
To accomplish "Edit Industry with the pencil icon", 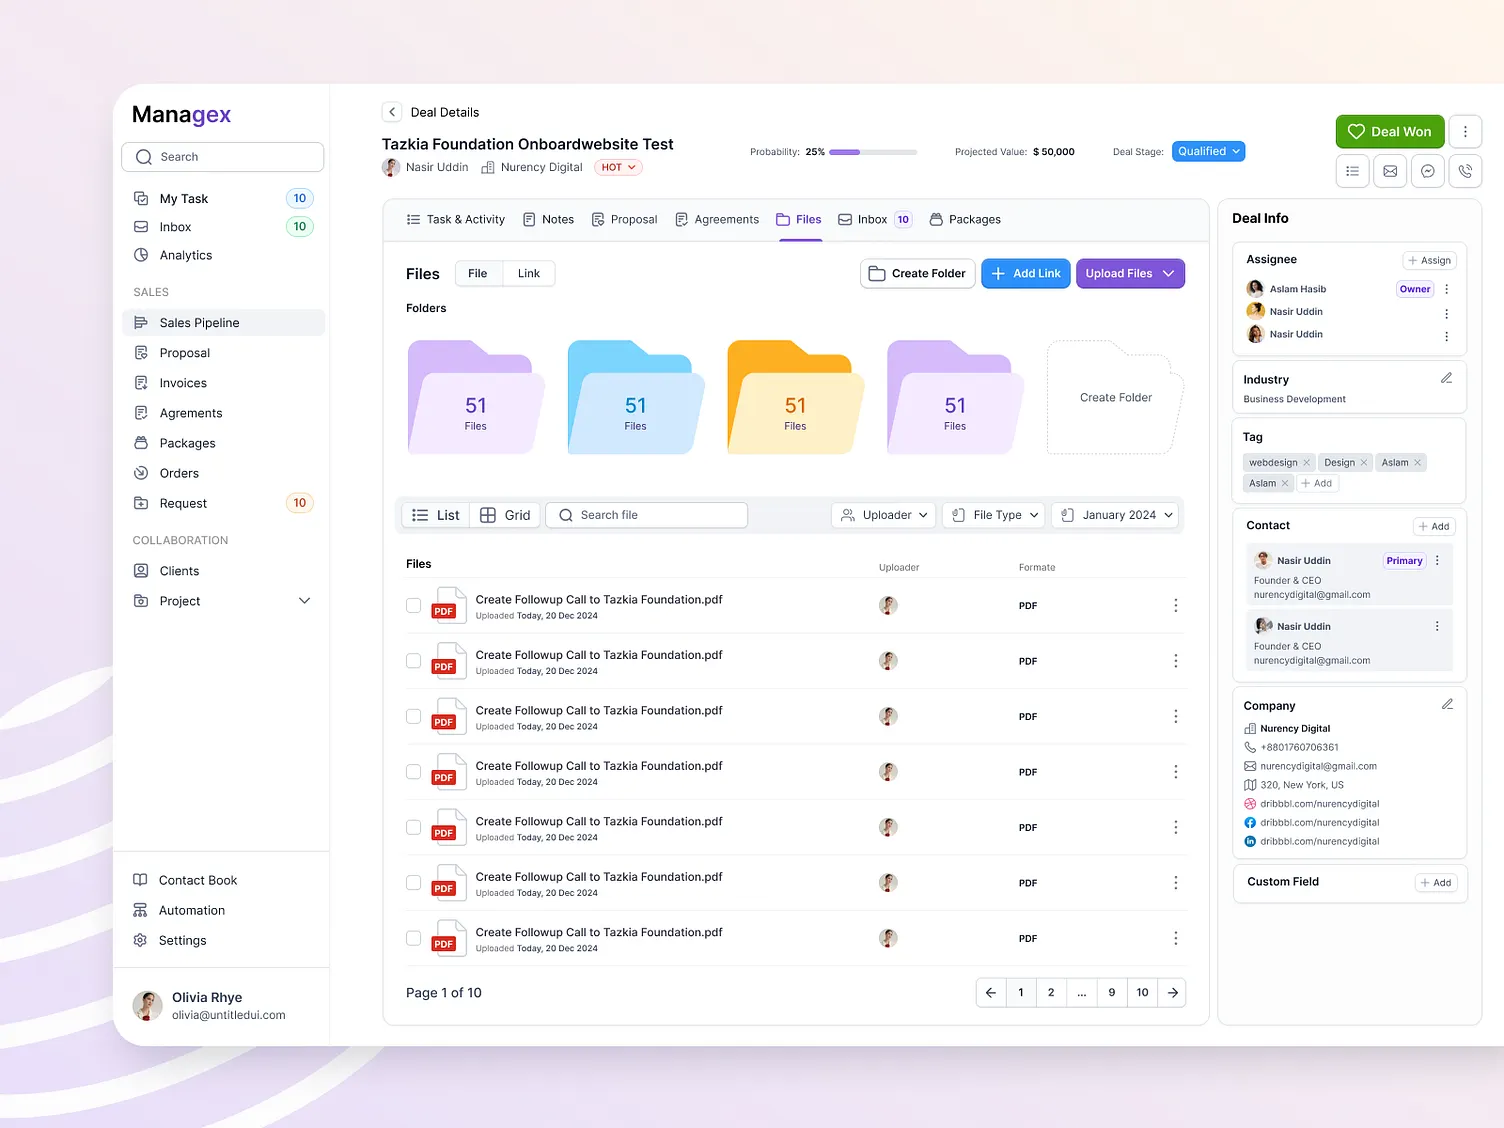I will pos(1446,378).
